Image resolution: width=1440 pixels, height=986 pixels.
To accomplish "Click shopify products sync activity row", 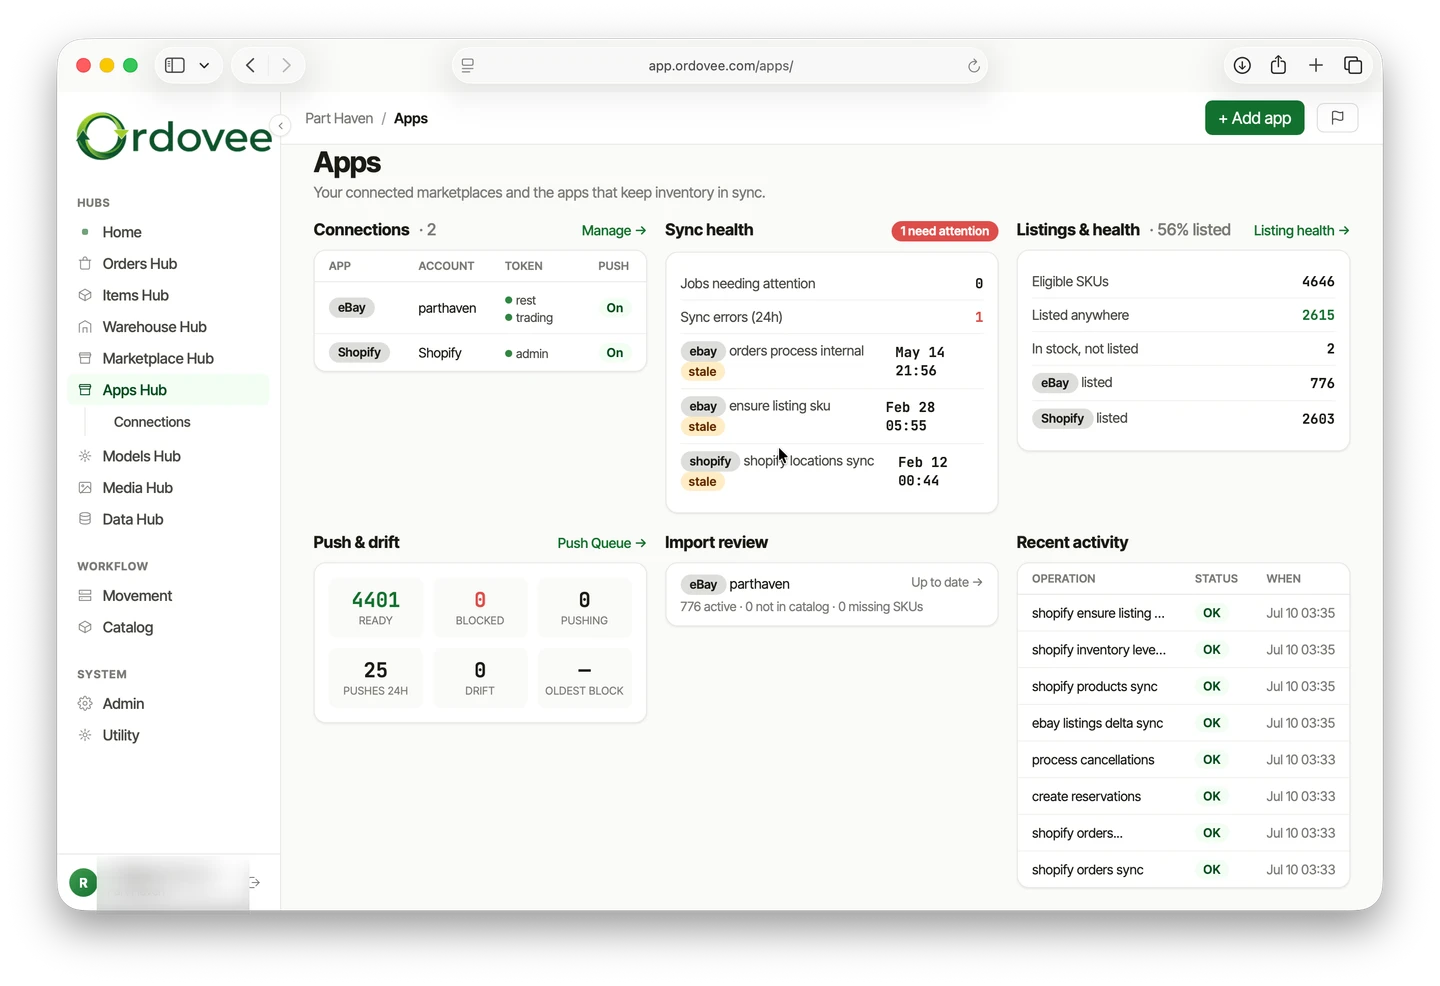I will point(1183,687).
